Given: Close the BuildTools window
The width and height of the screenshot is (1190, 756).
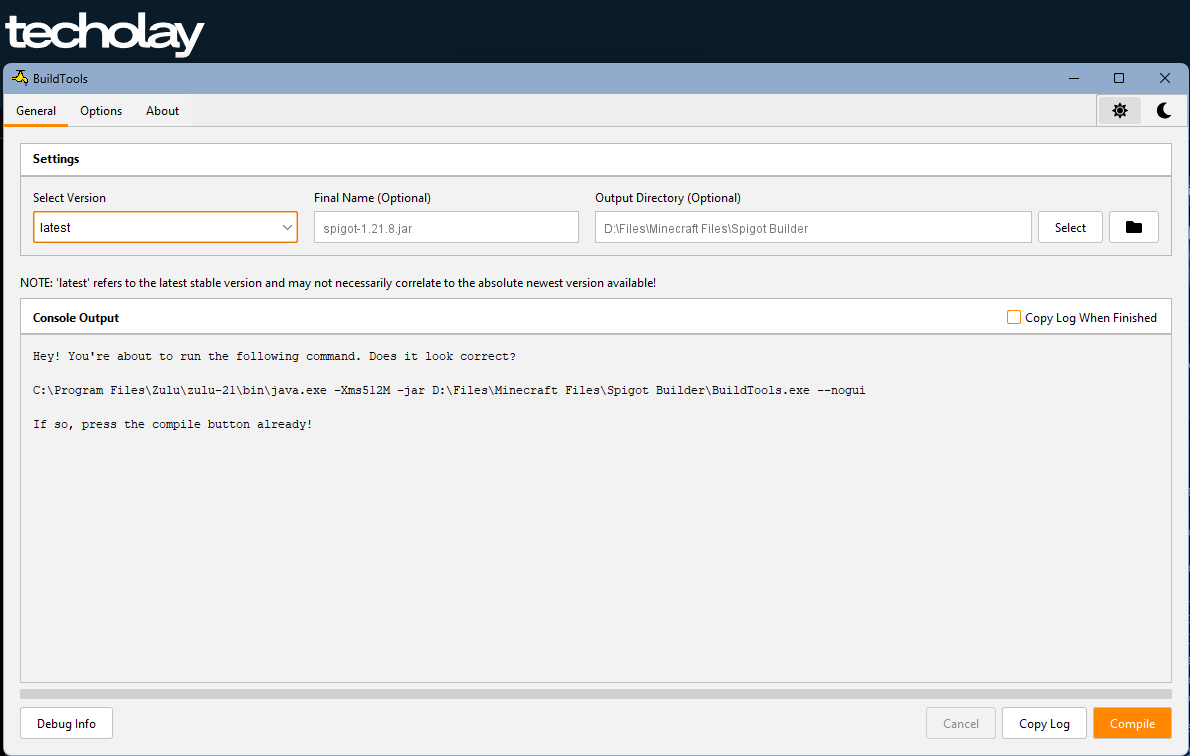Looking at the screenshot, I should coord(1164,78).
